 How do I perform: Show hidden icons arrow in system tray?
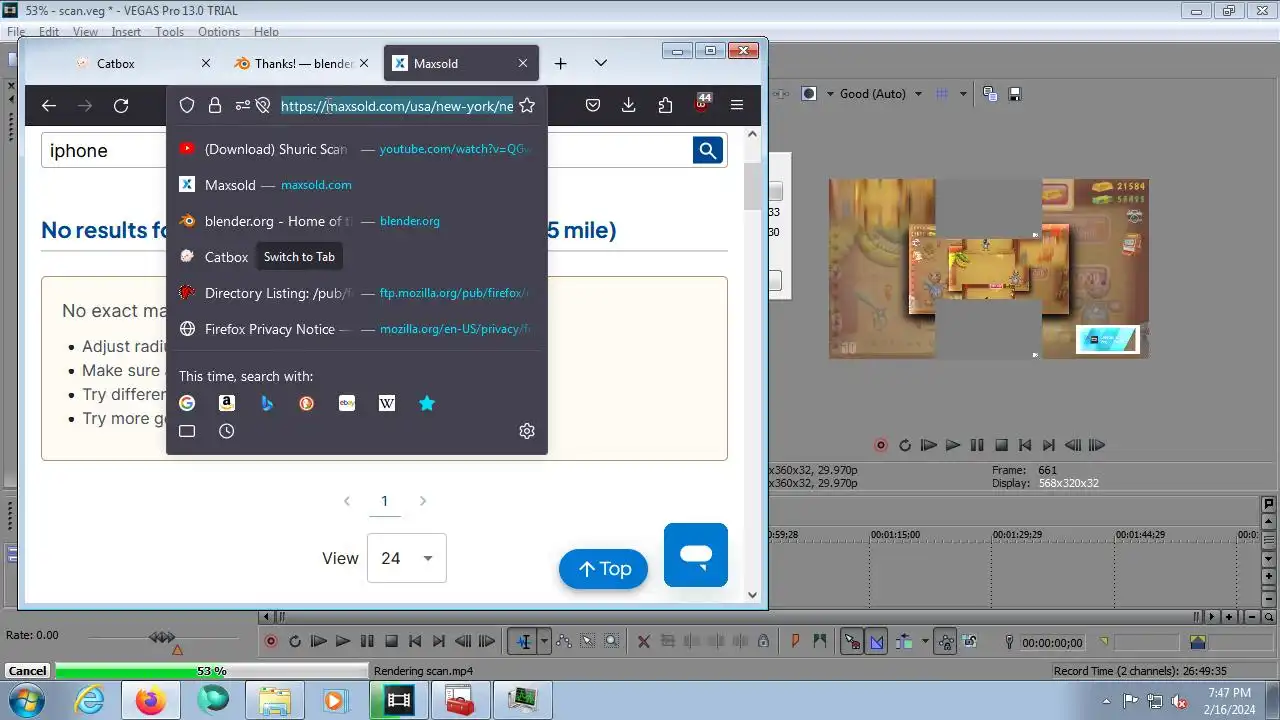tap(1106, 701)
